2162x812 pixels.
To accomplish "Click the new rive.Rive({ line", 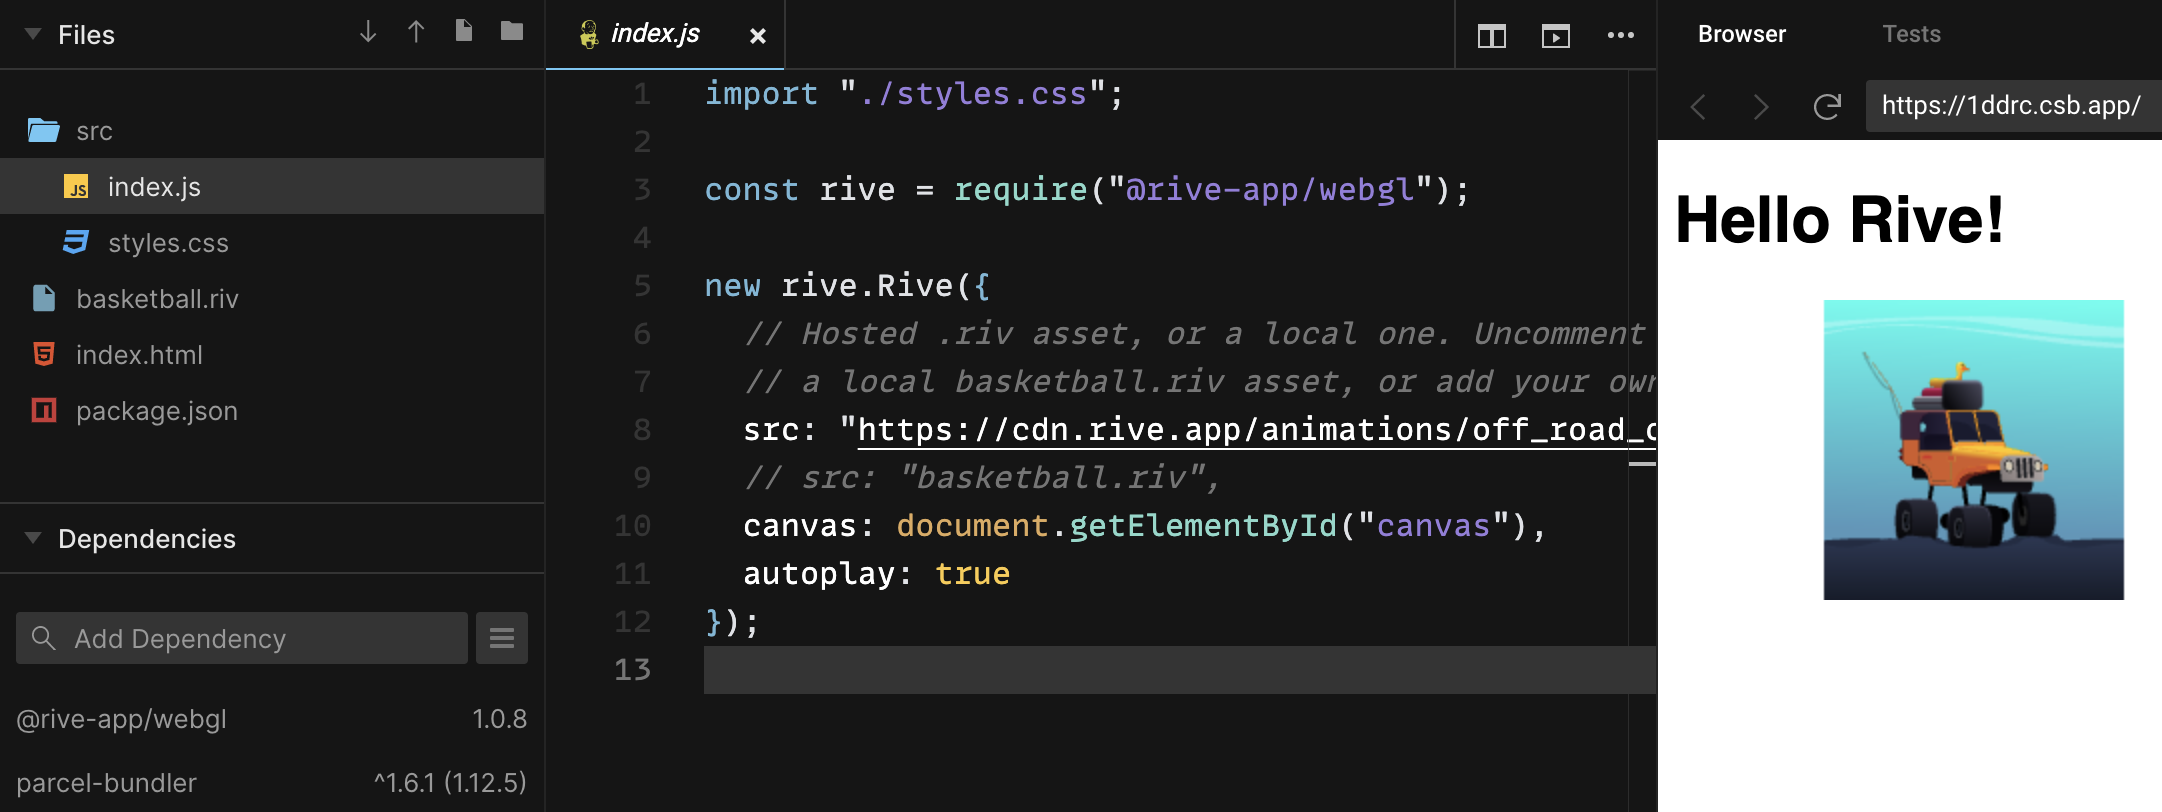I will pos(847,286).
